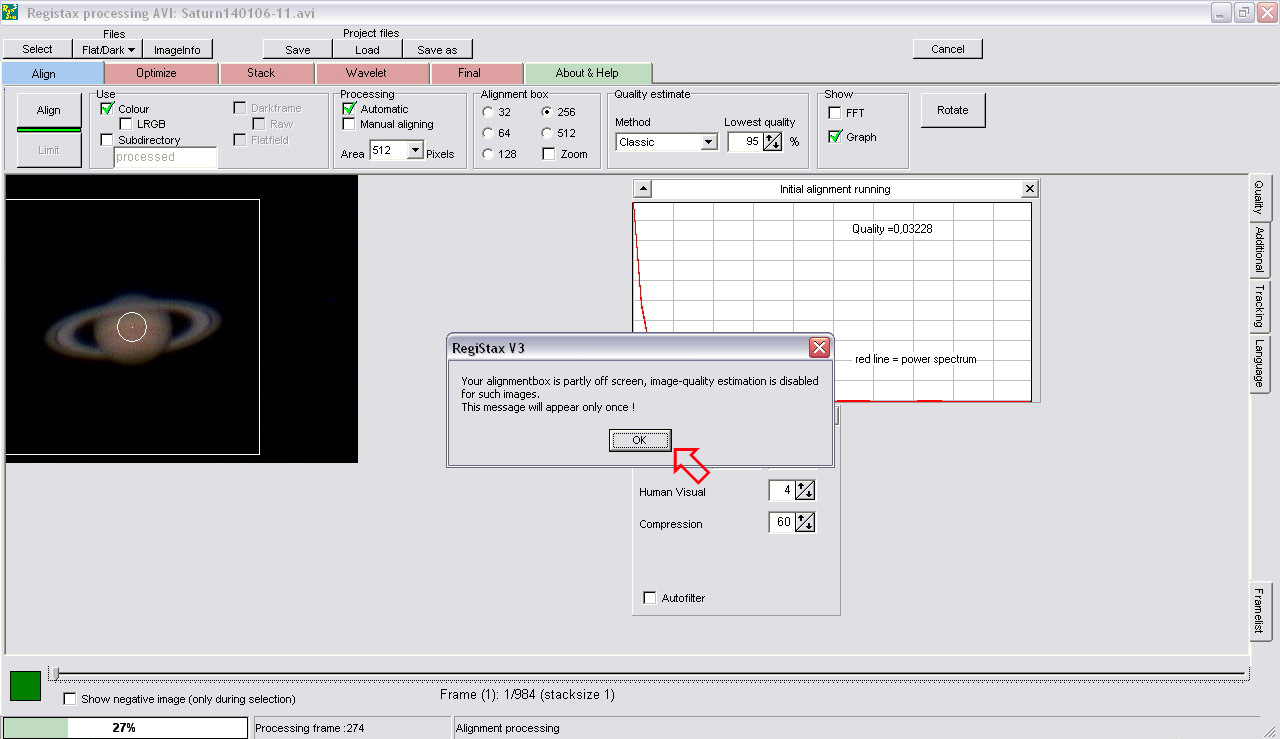This screenshot has width=1280, height=739.
Task: Click the subdirectory name field 'processed'
Action: pos(165,157)
